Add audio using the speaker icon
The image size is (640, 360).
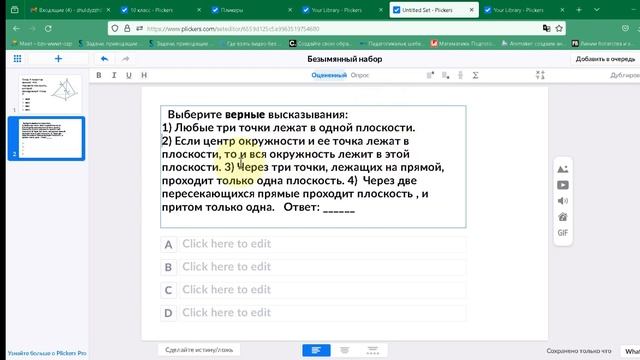tap(562, 201)
